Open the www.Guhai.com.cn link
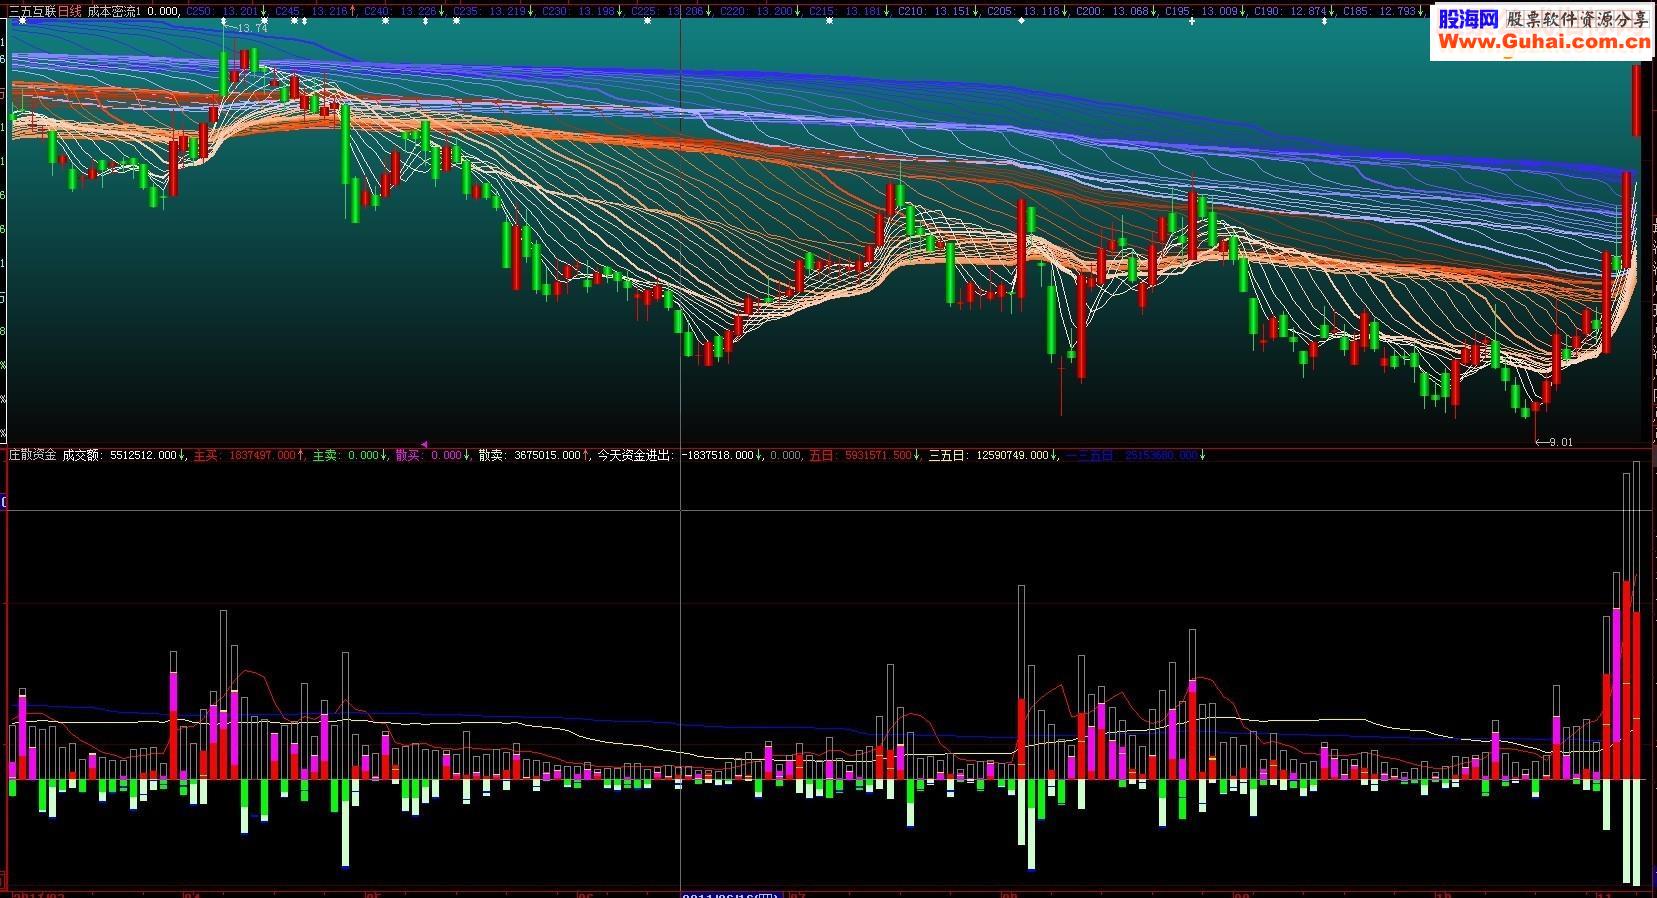Screen dimensions: 1657x898 point(1543,42)
